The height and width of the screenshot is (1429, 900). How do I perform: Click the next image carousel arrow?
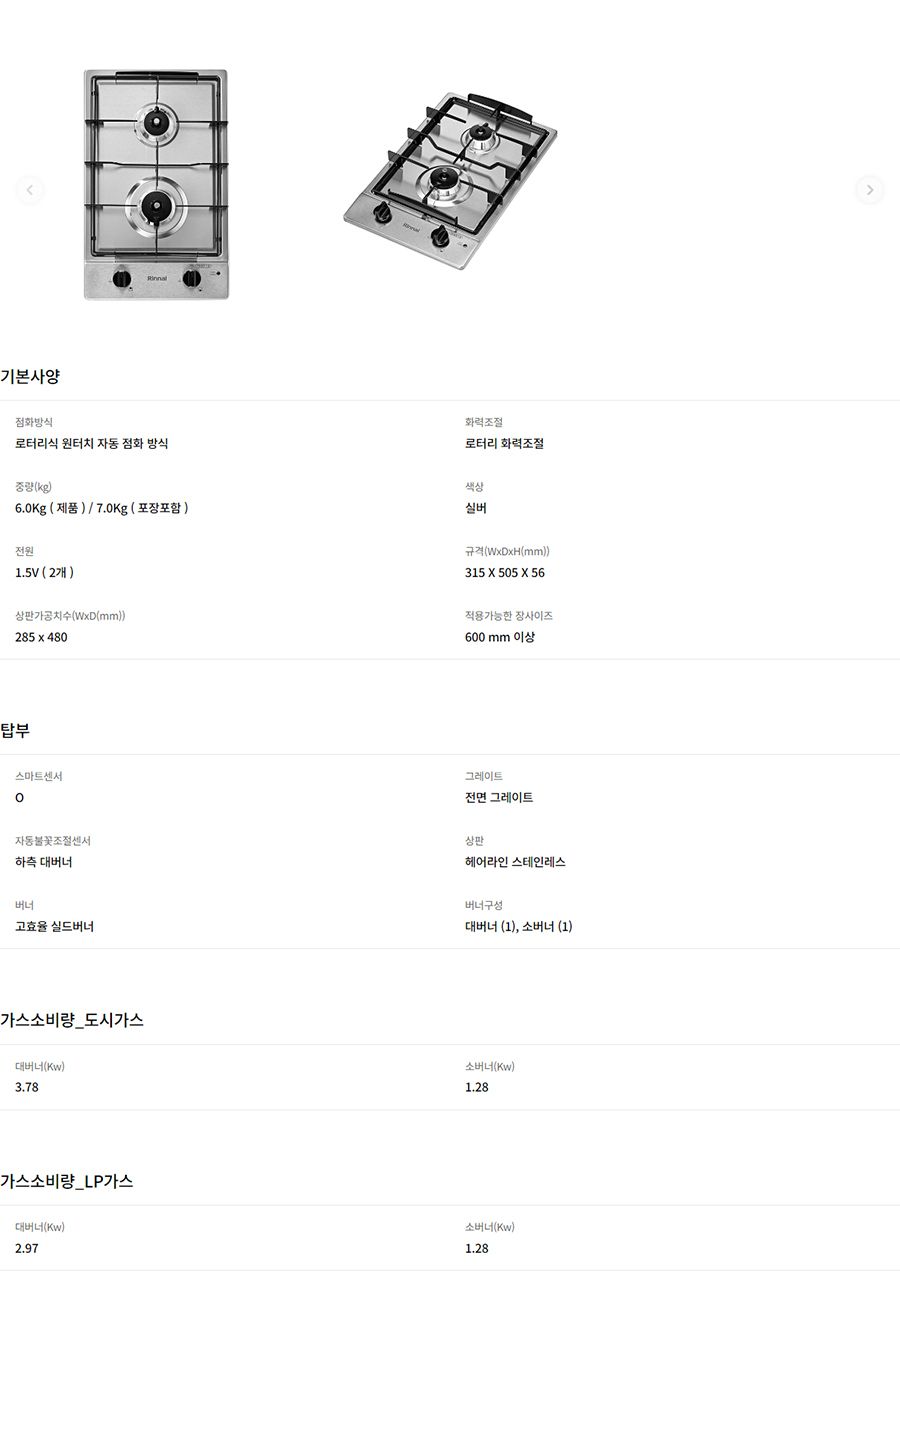(x=869, y=190)
